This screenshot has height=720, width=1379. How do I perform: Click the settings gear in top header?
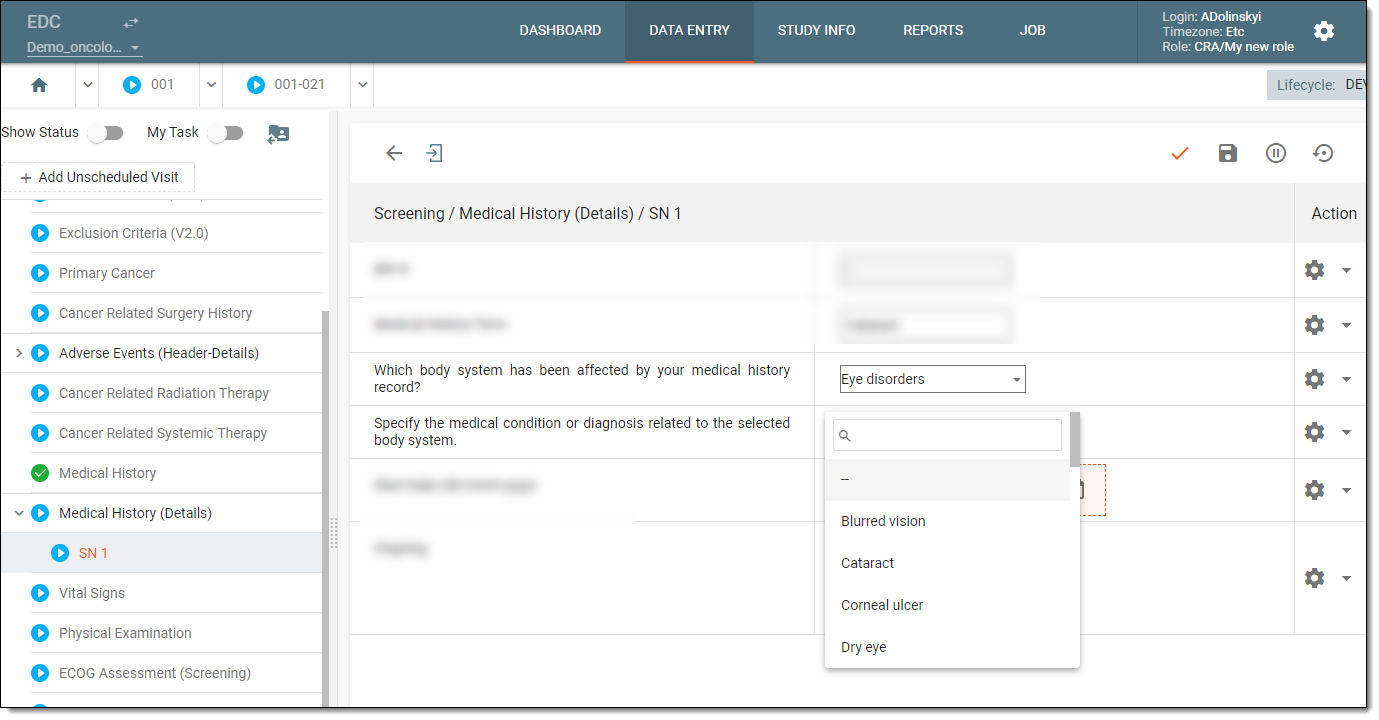point(1324,31)
